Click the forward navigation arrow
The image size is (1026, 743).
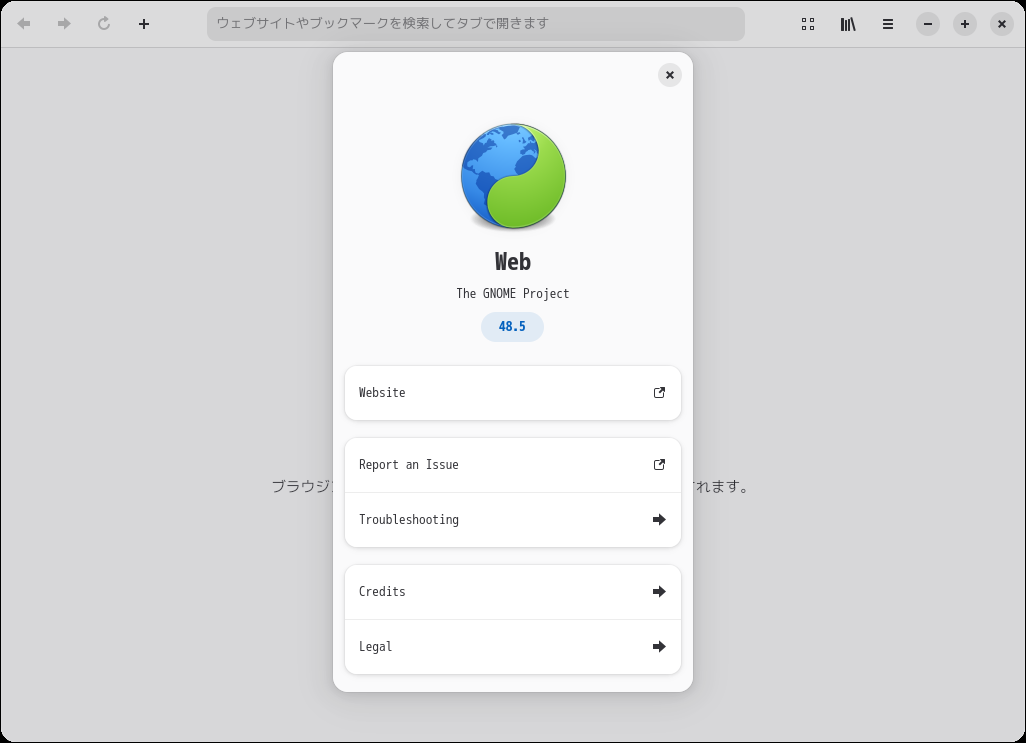point(64,24)
